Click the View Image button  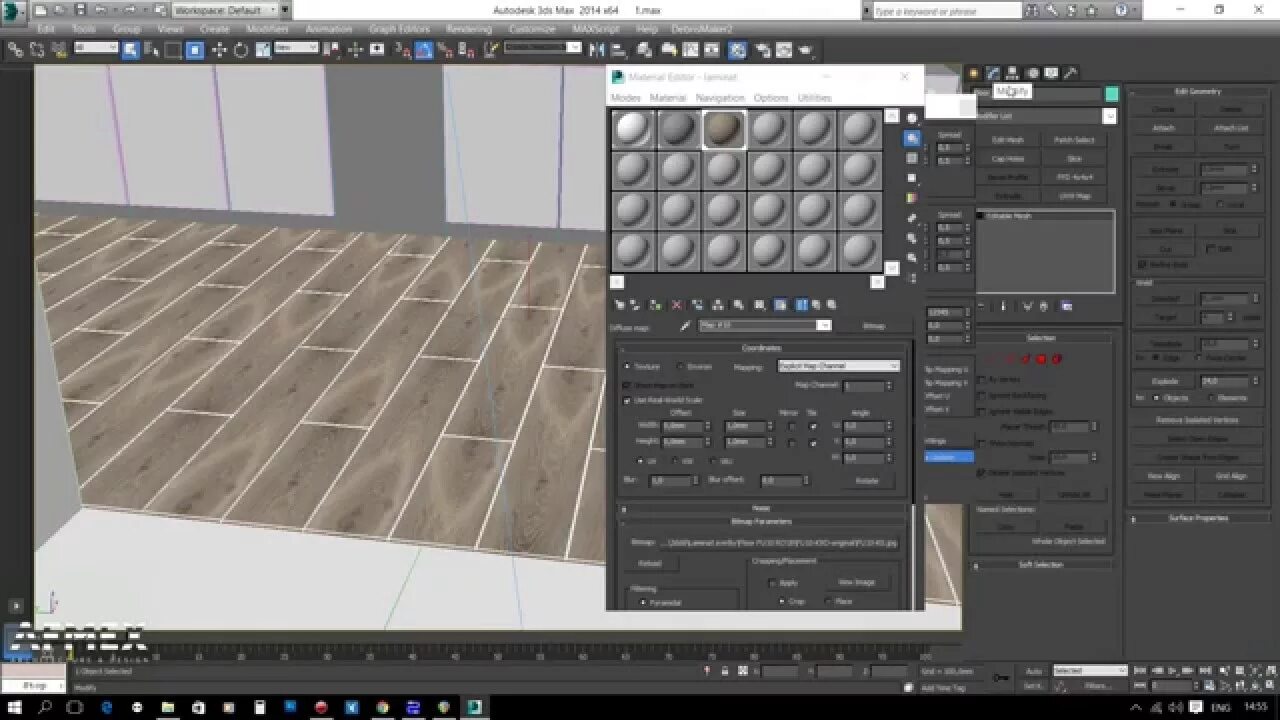pos(856,583)
